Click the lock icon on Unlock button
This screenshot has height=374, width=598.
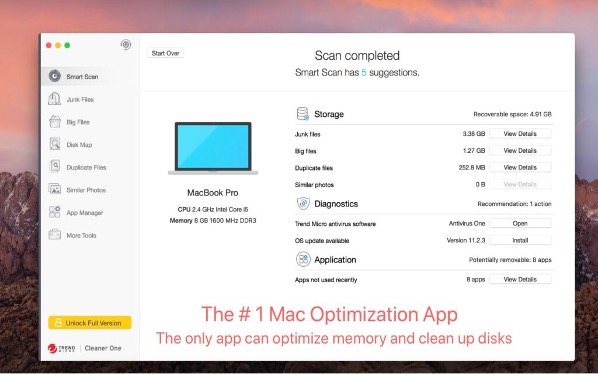58,323
